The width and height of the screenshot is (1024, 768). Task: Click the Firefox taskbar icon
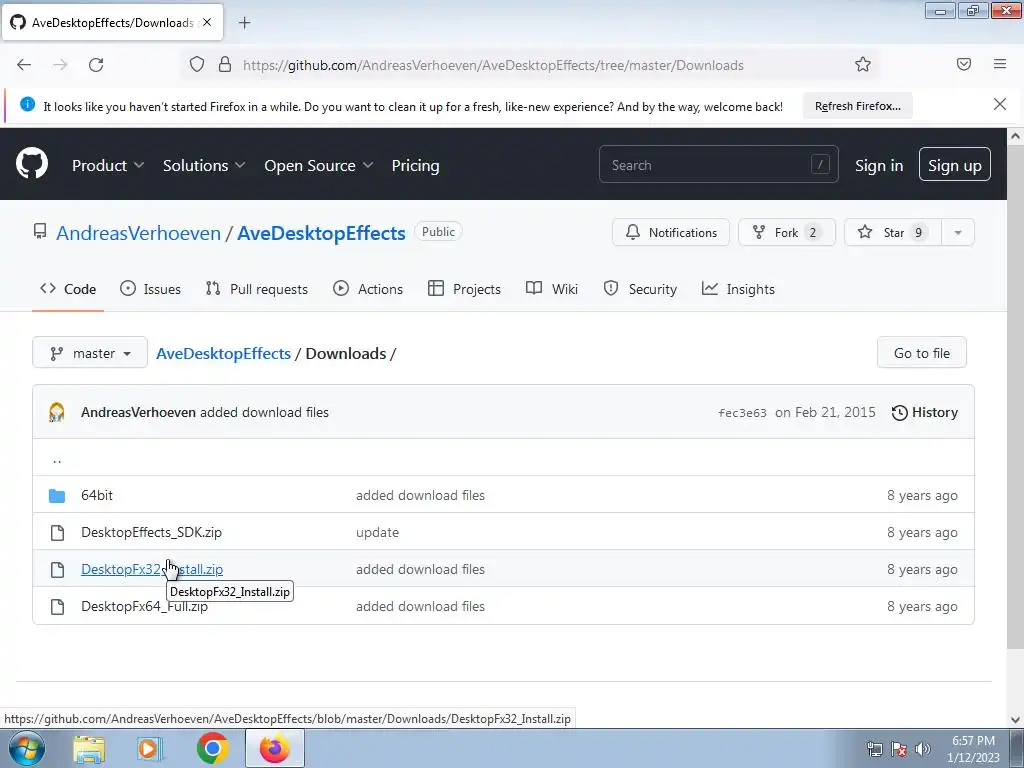coord(275,748)
